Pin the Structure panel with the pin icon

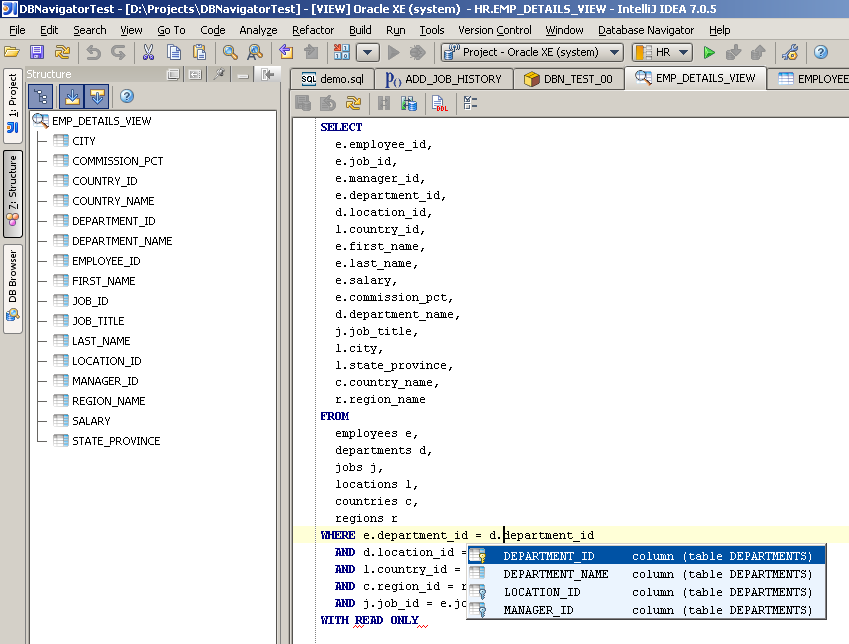[219, 74]
